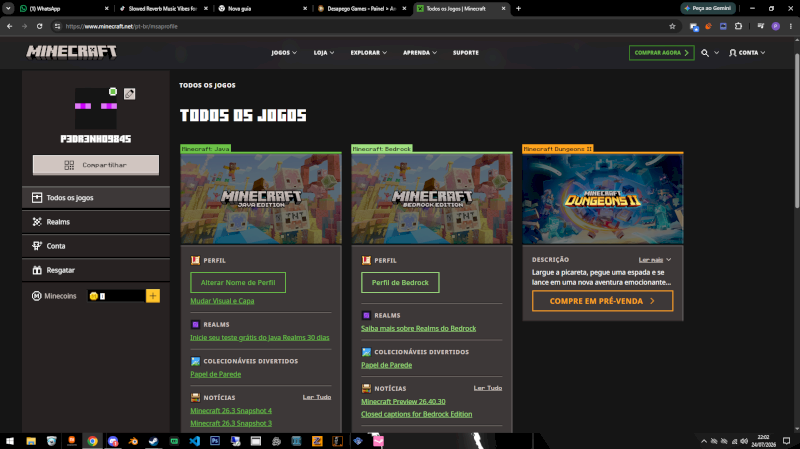Click the Compartilhar button
Screen dimensions: 800x449
(x=96, y=165)
